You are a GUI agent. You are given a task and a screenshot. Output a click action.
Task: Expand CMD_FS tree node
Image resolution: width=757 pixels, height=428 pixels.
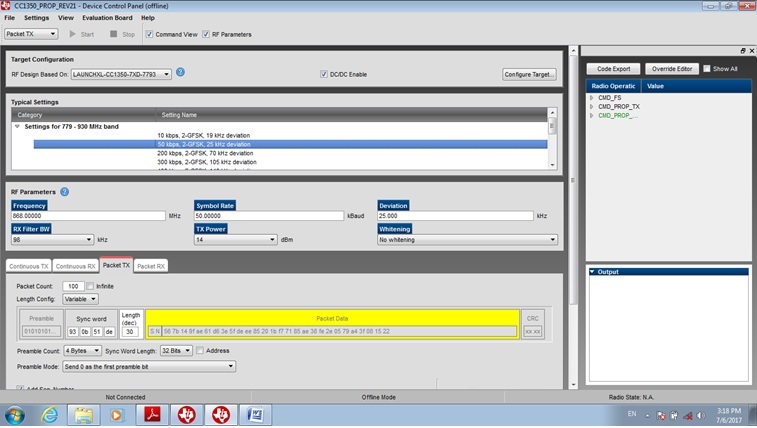(x=592, y=97)
